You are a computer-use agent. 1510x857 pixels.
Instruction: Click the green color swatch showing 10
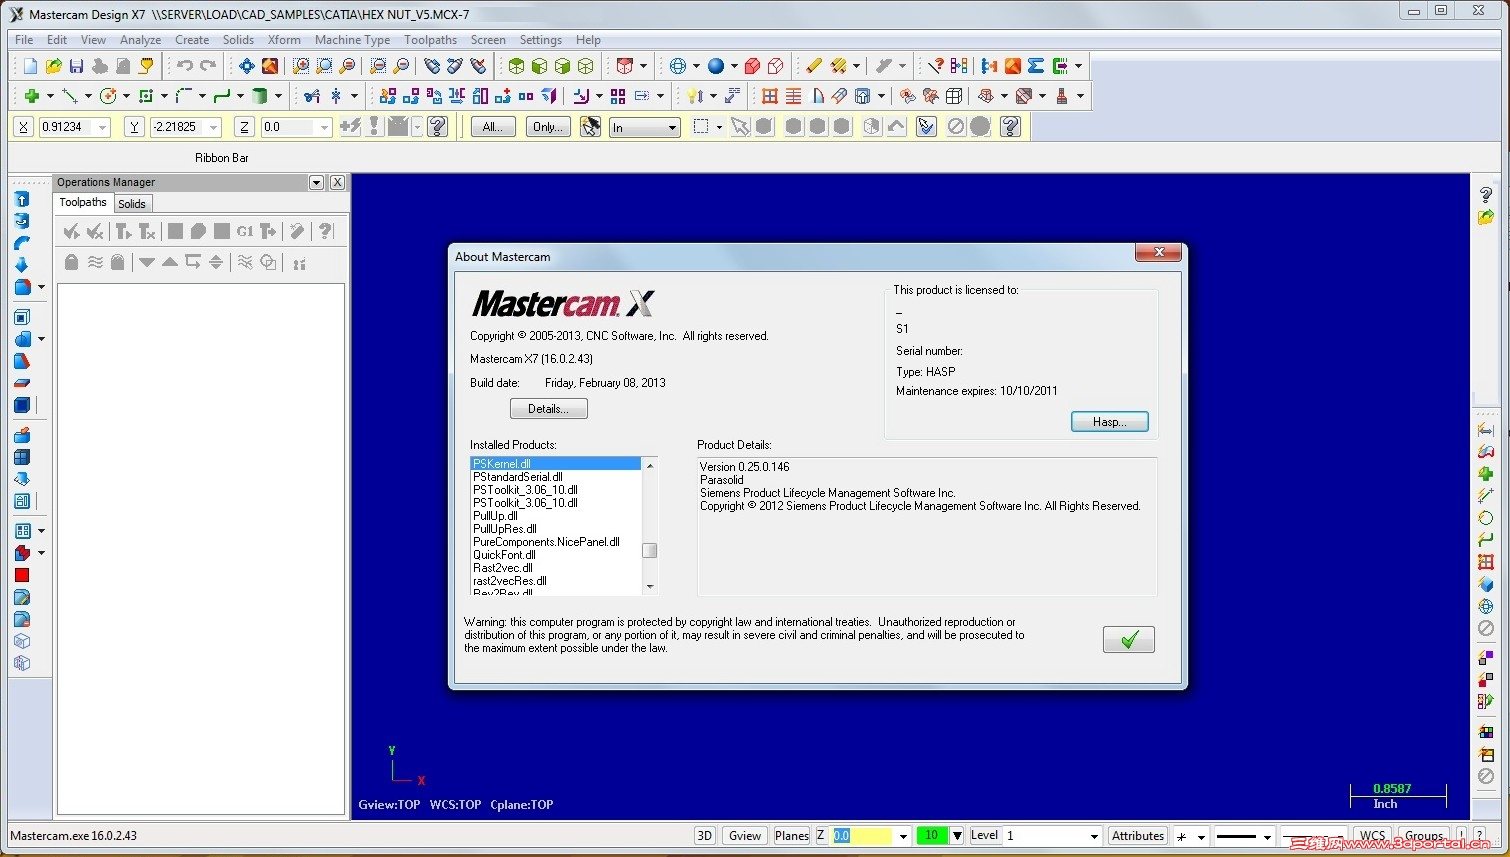(930, 835)
